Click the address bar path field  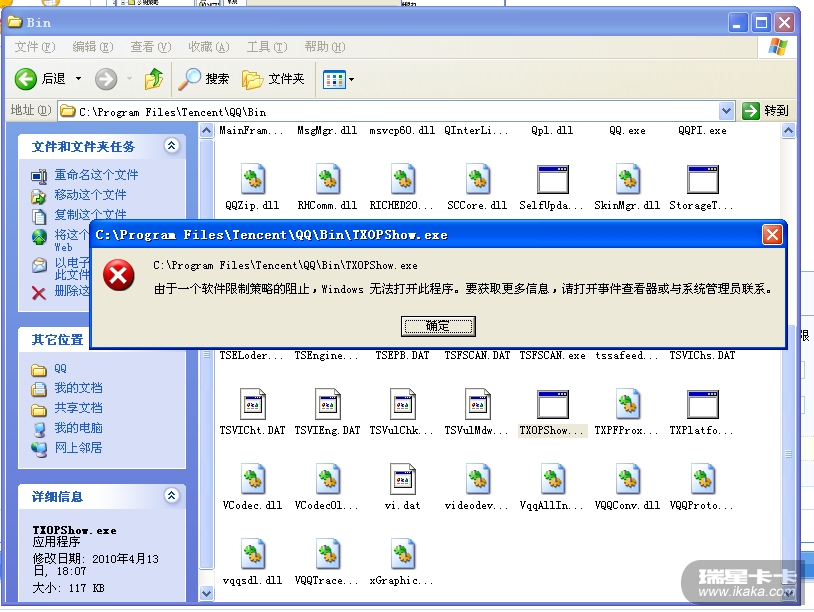[x=389, y=111]
